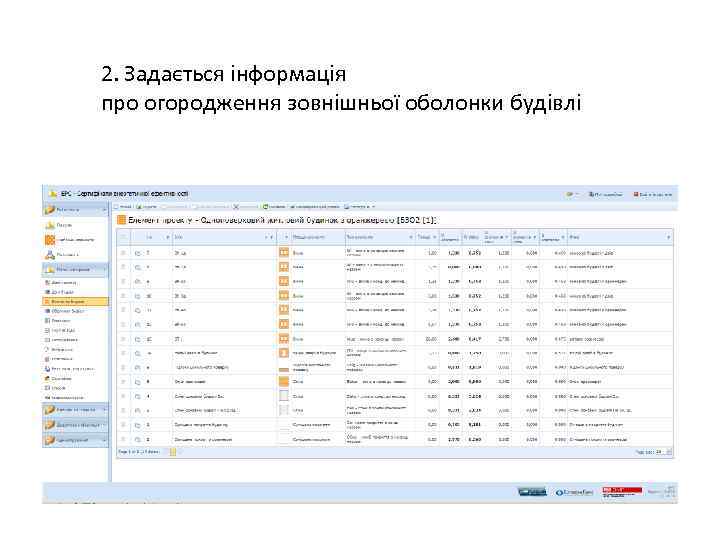The height and width of the screenshot is (540, 720).
Task: Expand the first collapsed bottom sidebar section
Action: click(x=76, y=410)
